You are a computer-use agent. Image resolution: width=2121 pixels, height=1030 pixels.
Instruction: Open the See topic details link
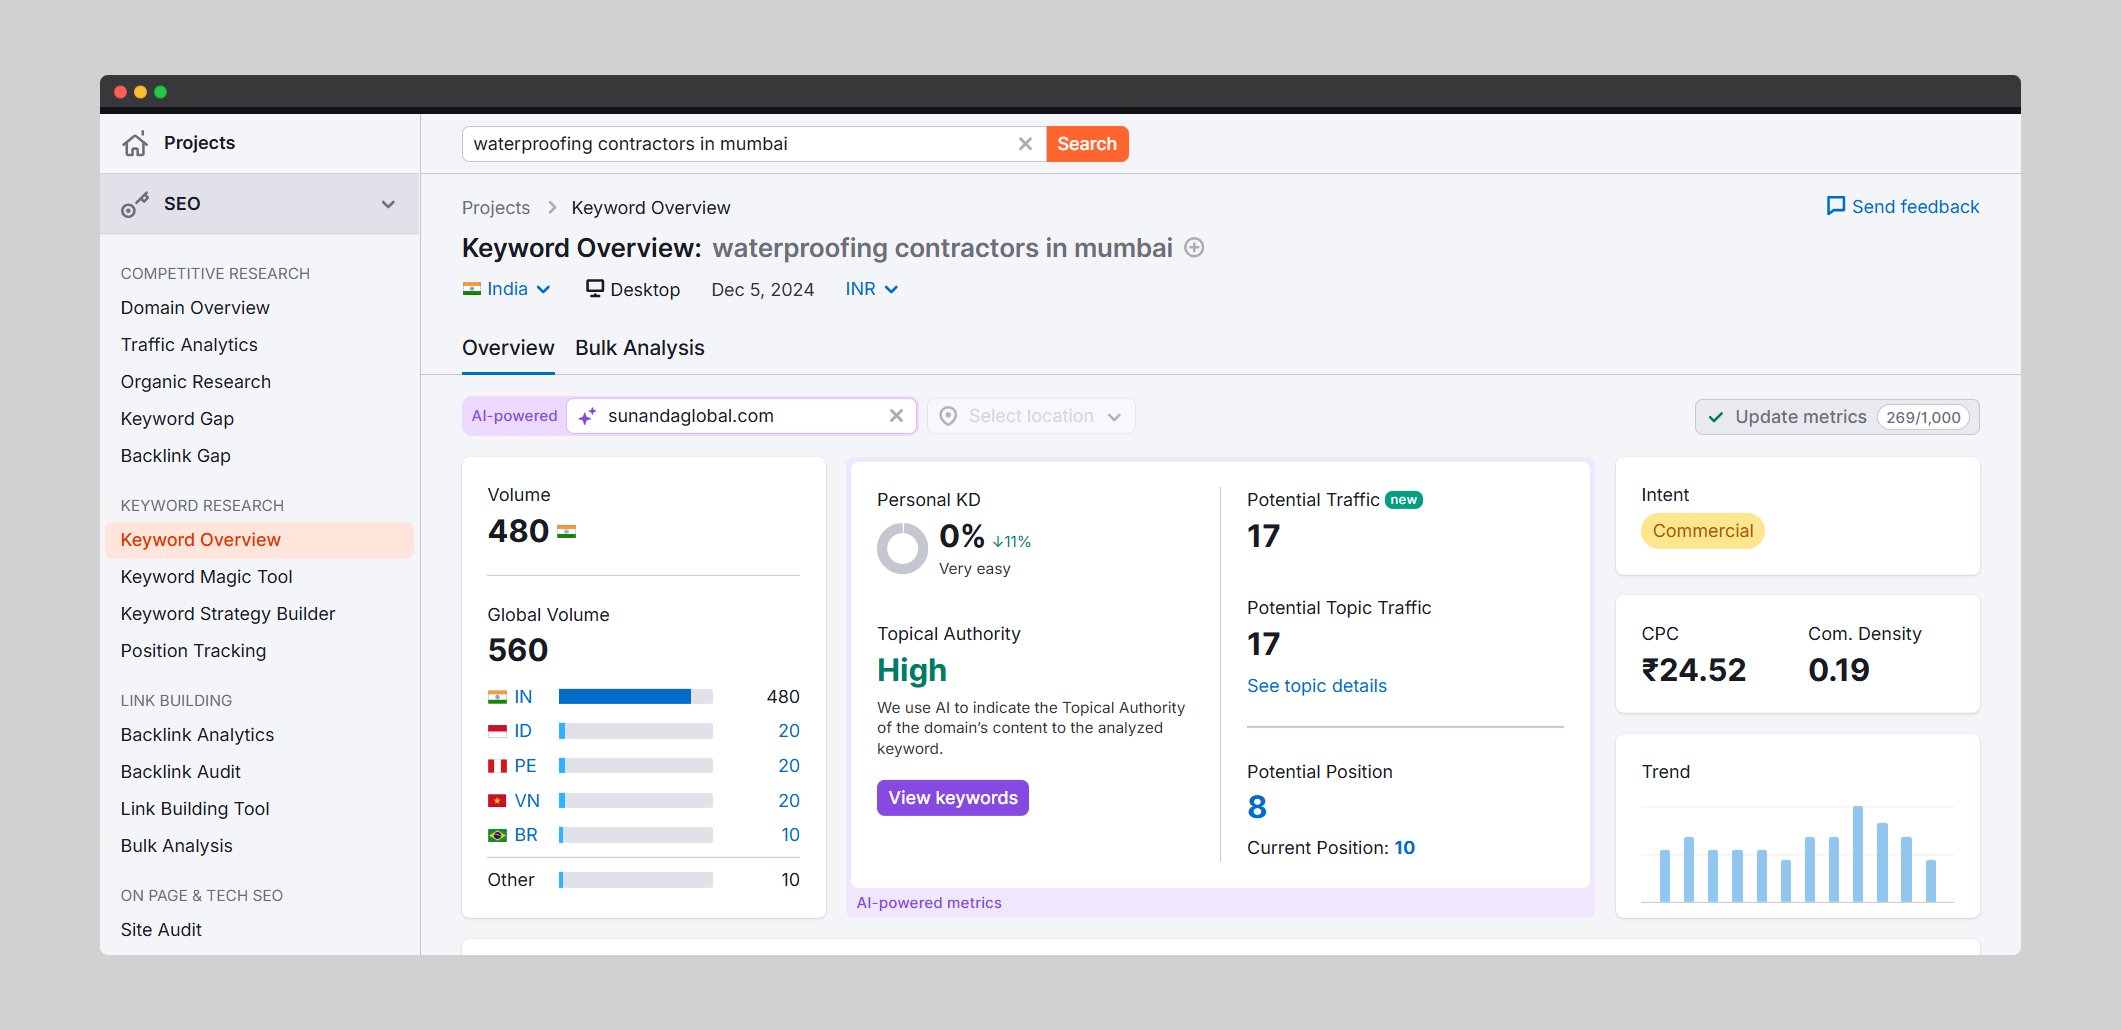click(1316, 686)
